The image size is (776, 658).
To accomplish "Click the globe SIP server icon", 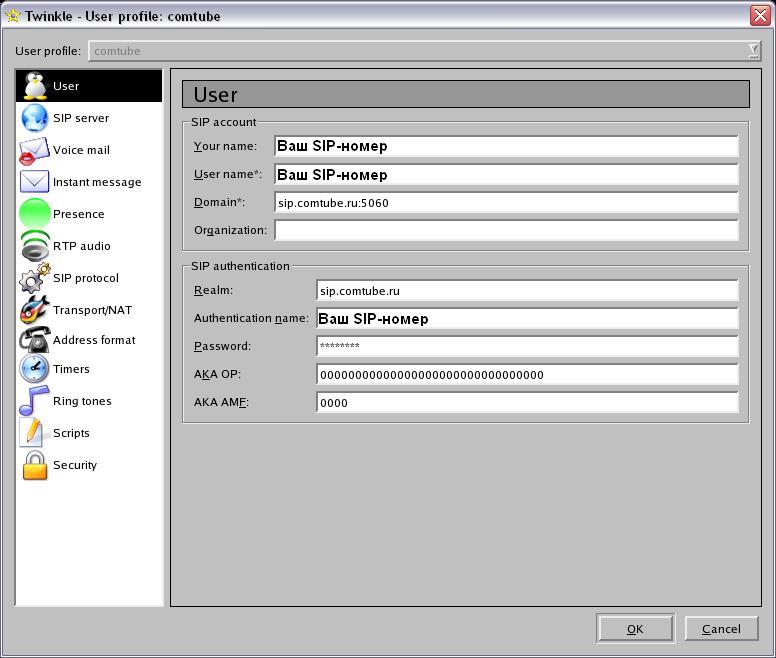I will pyautogui.click(x=34, y=118).
